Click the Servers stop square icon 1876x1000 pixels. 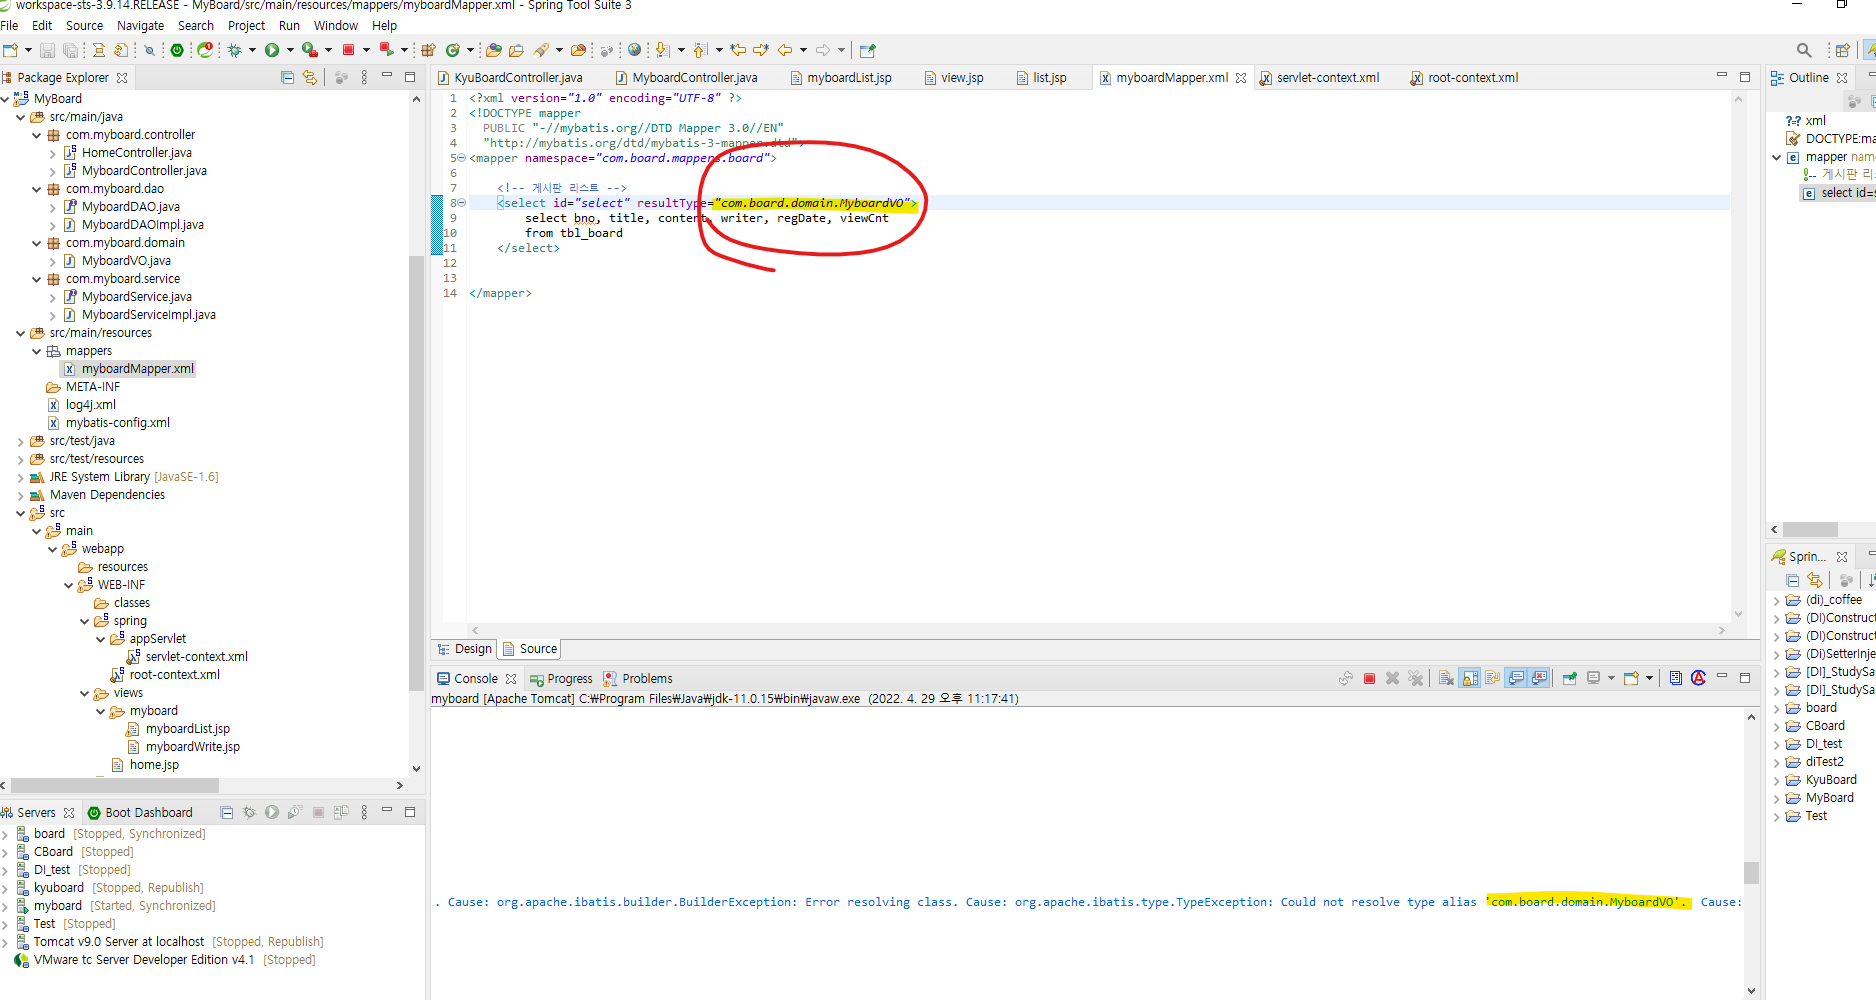coord(318,812)
